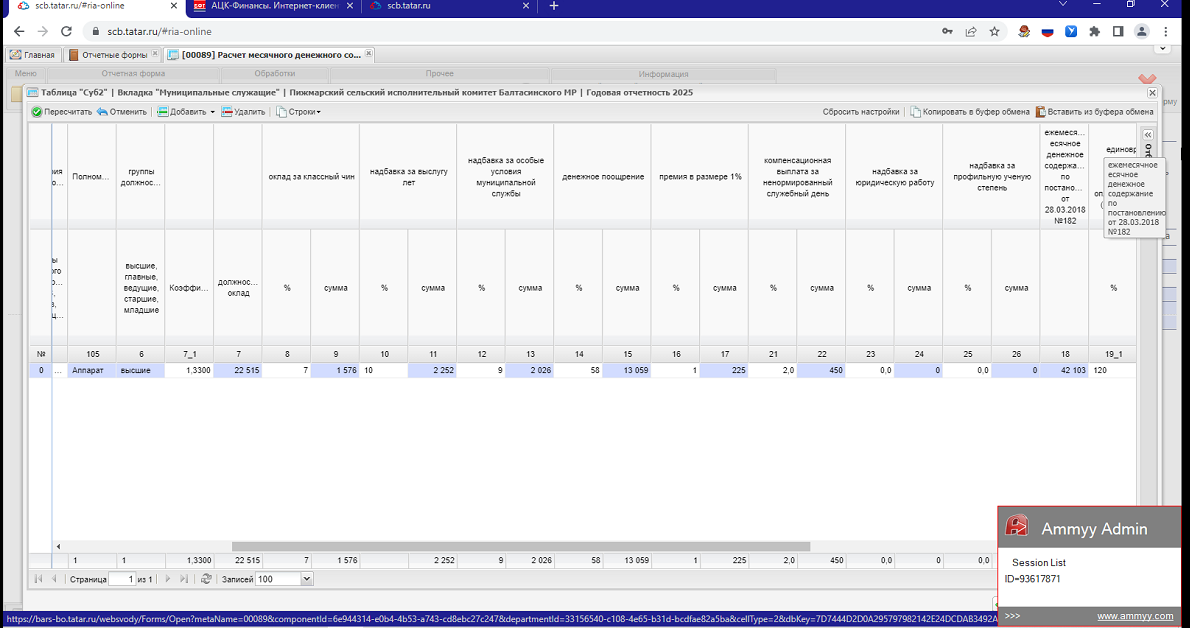Image resolution: width=1190 pixels, height=628 pixels.
Task: Select row number 0 in the table
Action: (x=41, y=371)
